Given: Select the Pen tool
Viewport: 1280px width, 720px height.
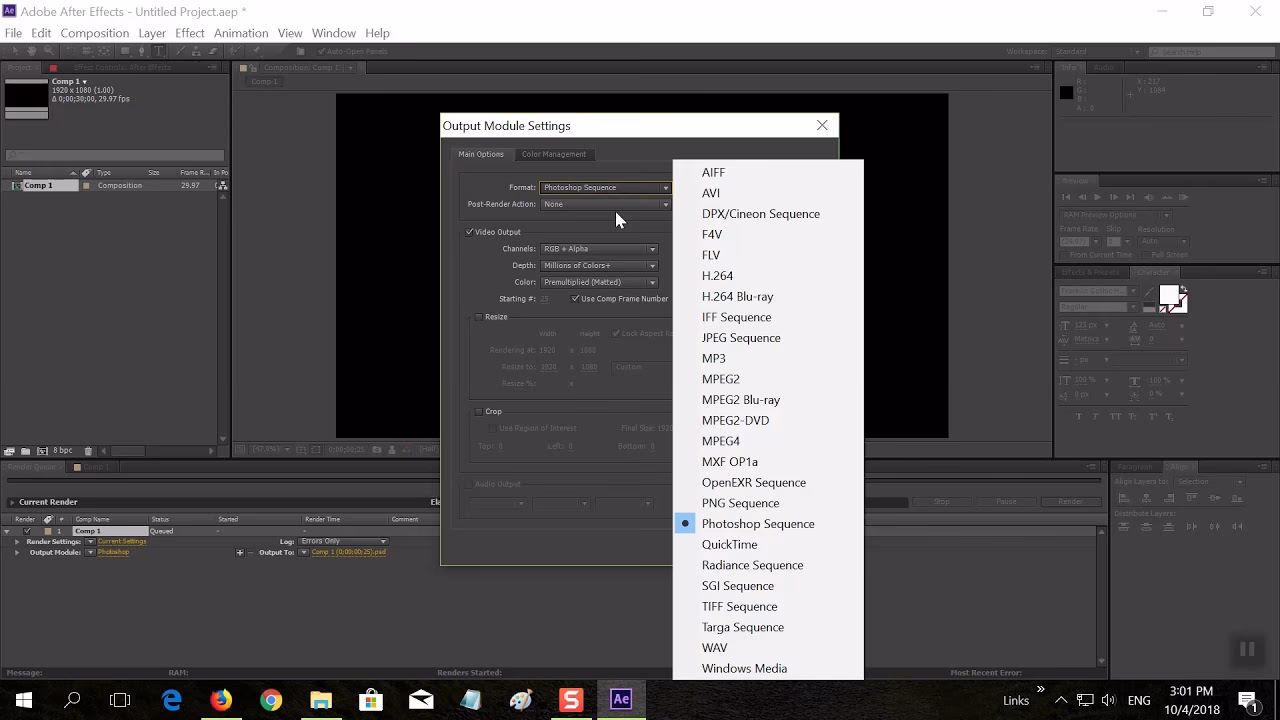Looking at the screenshot, I should pos(142,51).
